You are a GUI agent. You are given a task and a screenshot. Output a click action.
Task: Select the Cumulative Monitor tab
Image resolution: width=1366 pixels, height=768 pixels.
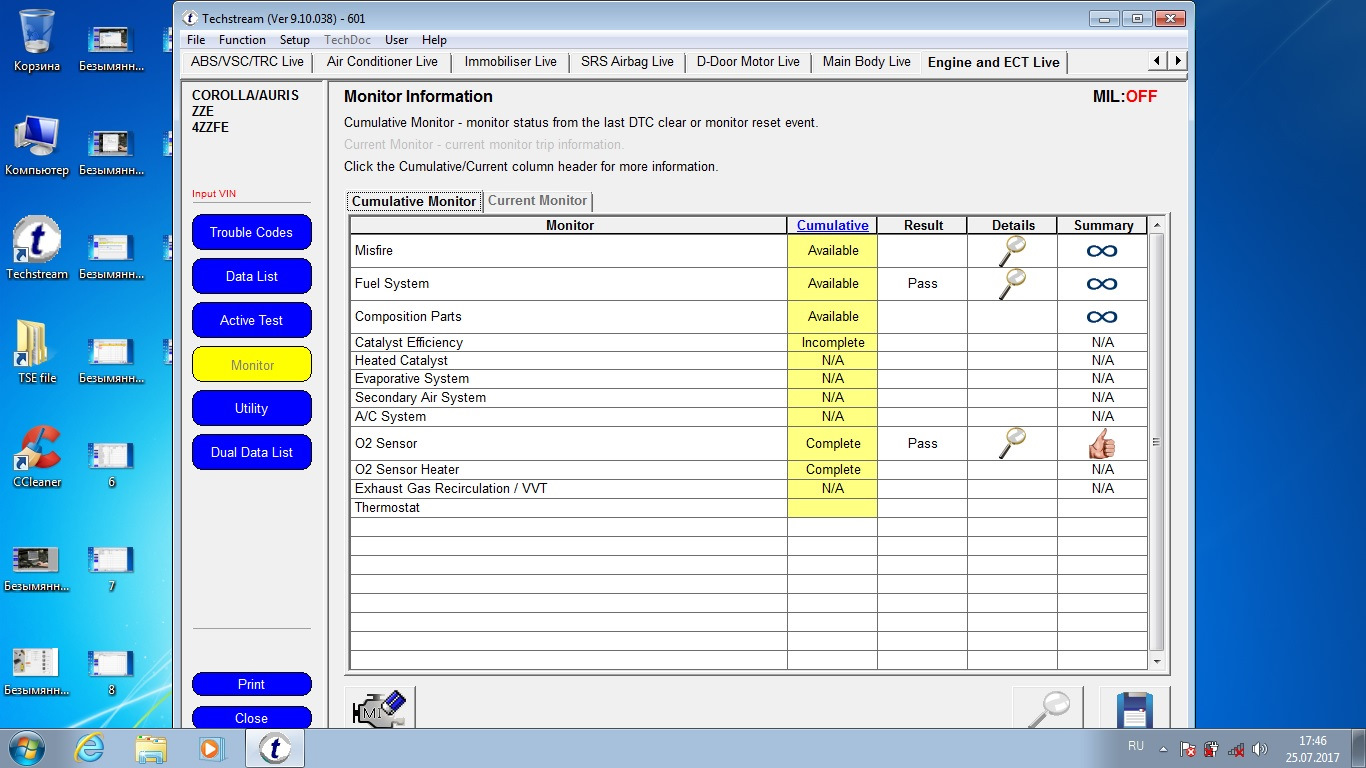point(414,201)
